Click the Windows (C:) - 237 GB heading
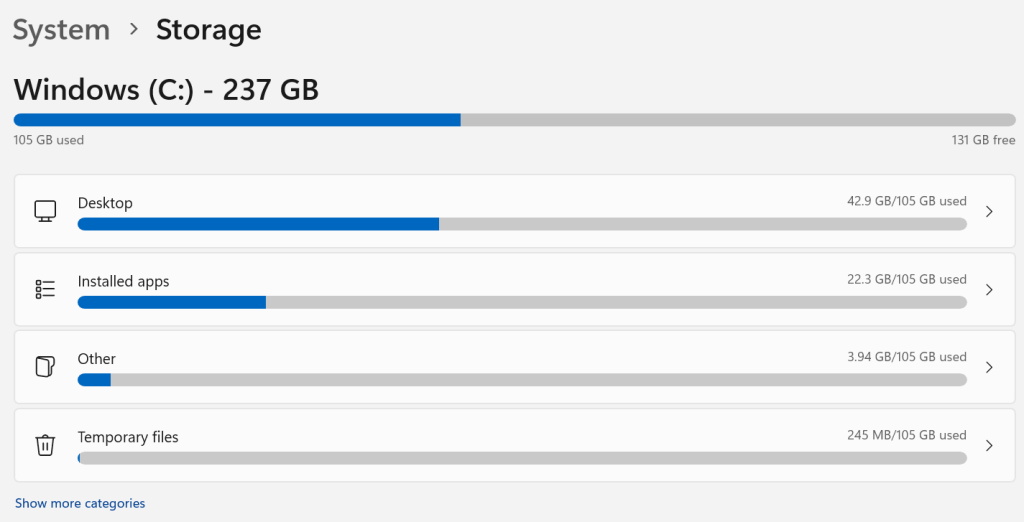1024x522 pixels. 166,90
